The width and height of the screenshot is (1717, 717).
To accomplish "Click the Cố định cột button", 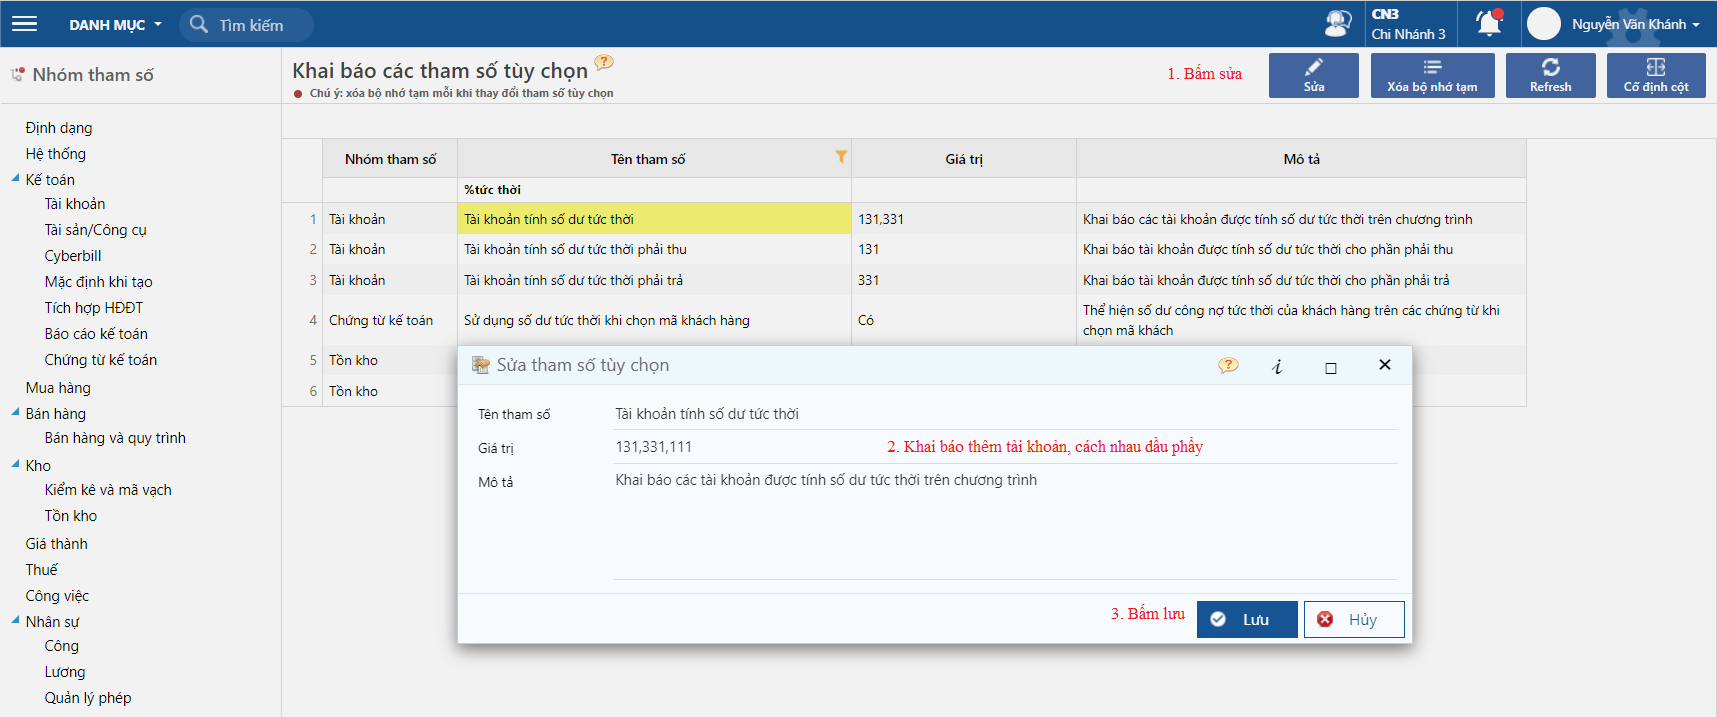I will [x=1655, y=75].
